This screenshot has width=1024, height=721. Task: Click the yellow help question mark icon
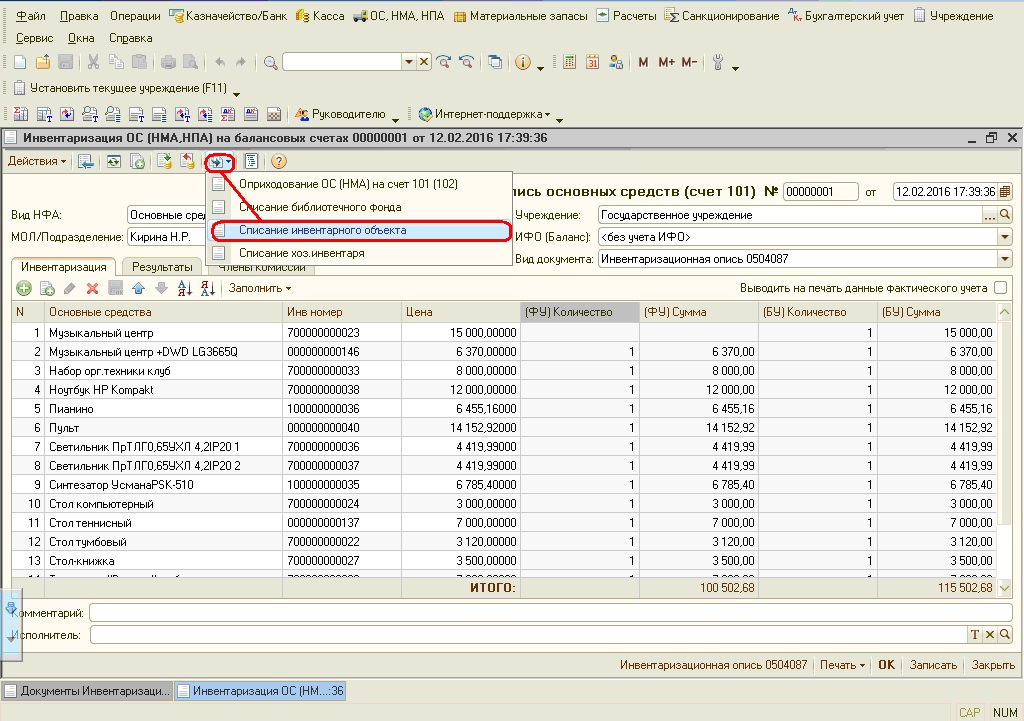click(x=279, y=161)
